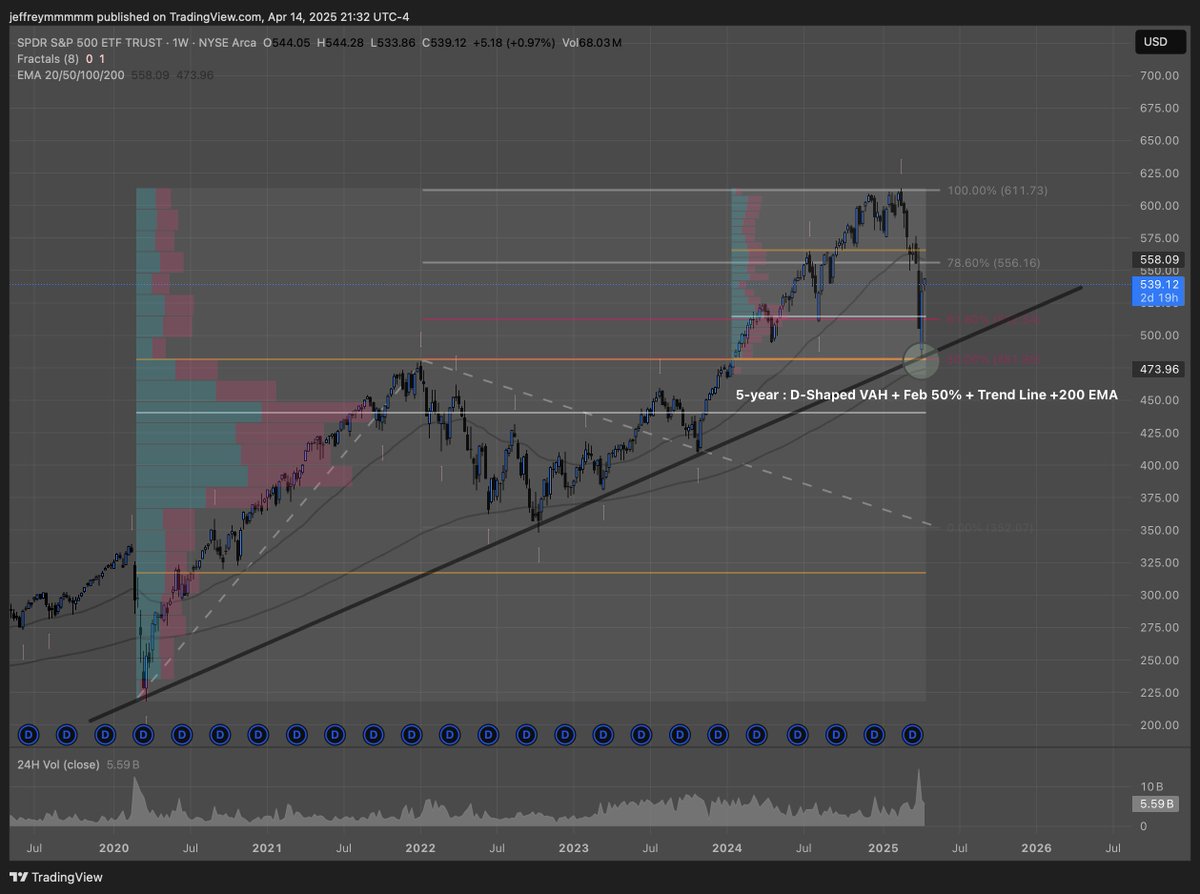Click the 0.00% Fibonacci level label
This screenshot has width=1200, height=894.
(x=990, y=527)
